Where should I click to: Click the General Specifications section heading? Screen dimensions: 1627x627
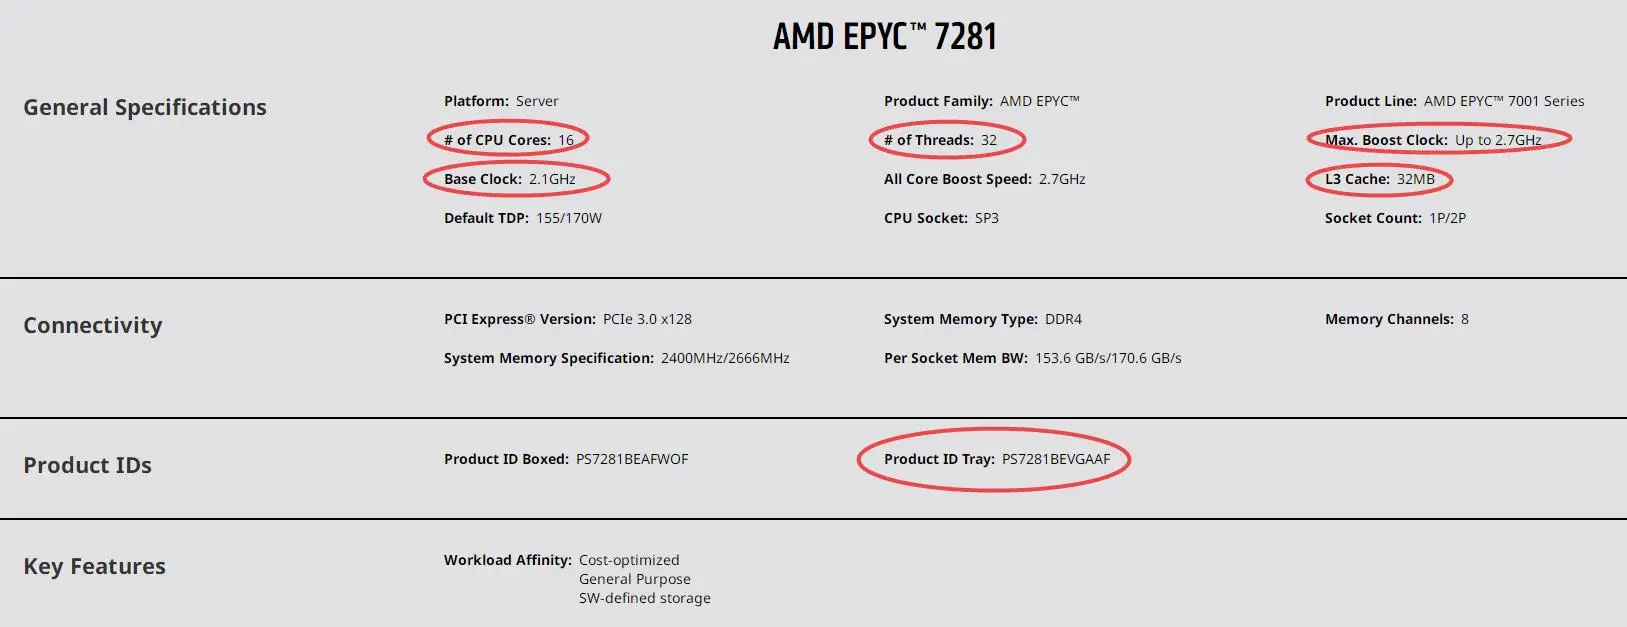coord(145,107)
